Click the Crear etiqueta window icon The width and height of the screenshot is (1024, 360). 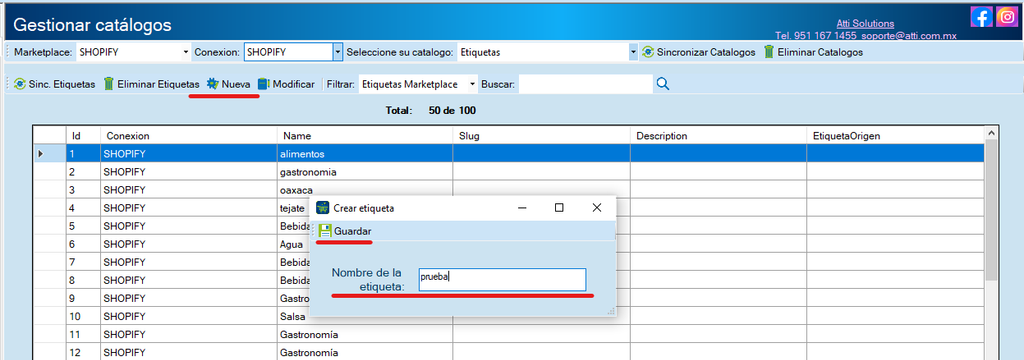[x=323, y=208]
